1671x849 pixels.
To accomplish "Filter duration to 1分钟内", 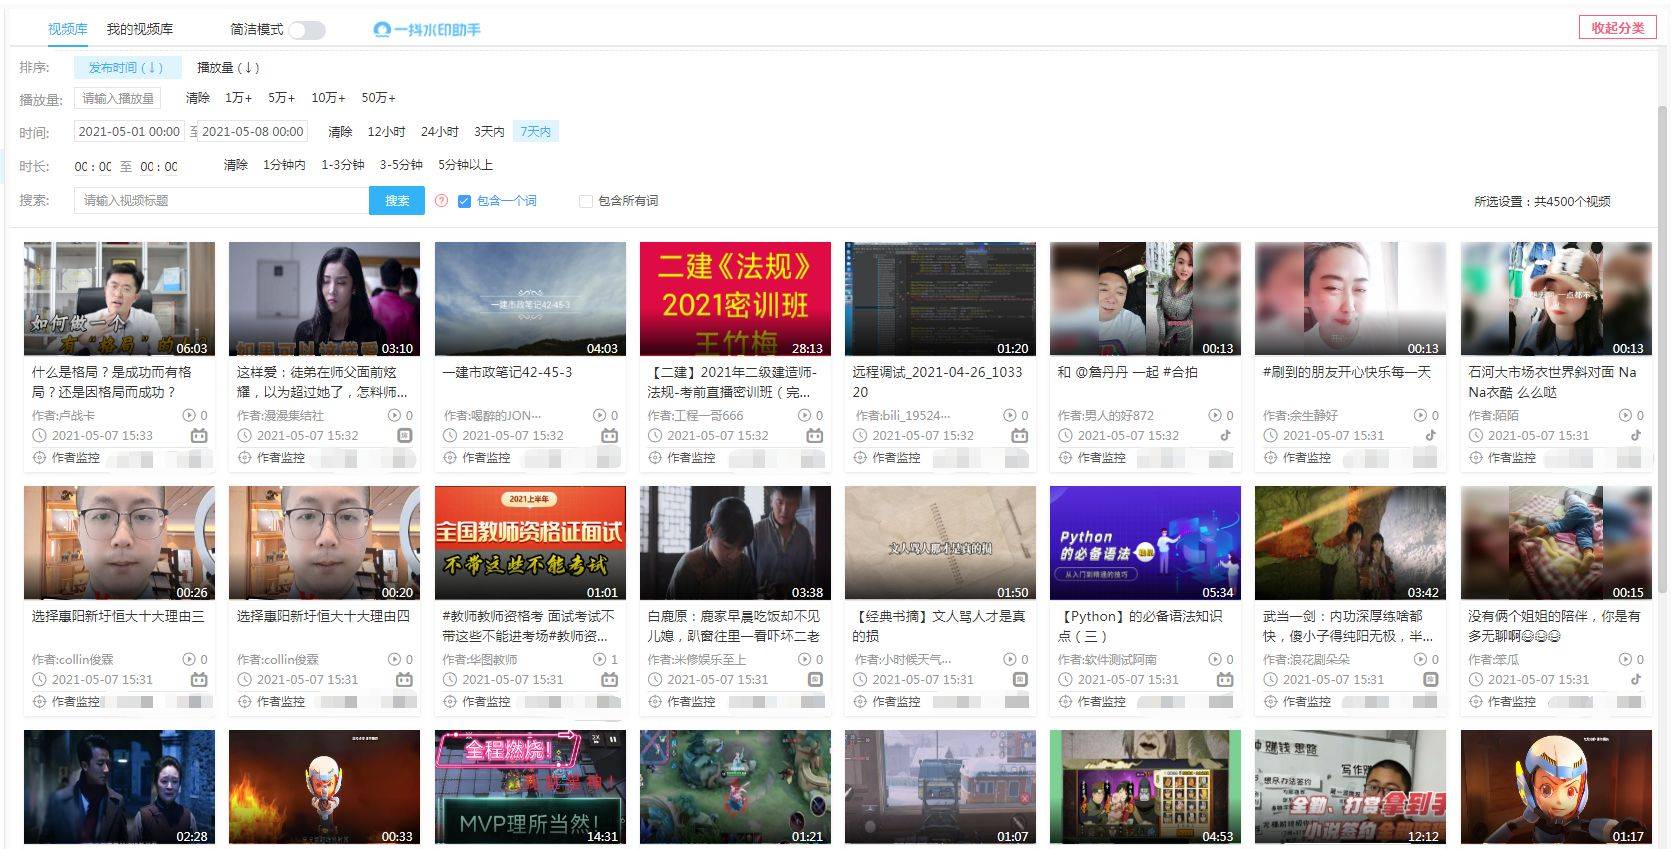I will click(284, 165).
